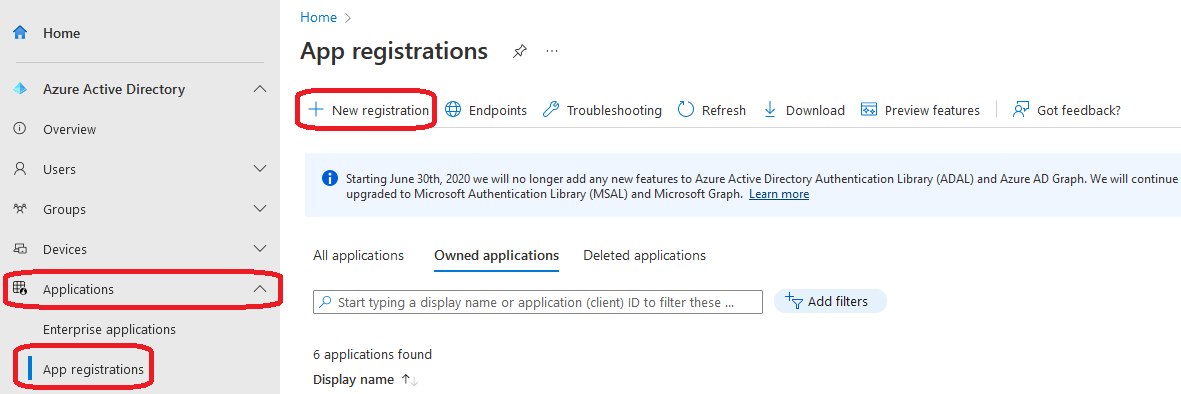Click the Devices label in sidebar
This screenshot has width=1181, height=394.
pos(65,249)
